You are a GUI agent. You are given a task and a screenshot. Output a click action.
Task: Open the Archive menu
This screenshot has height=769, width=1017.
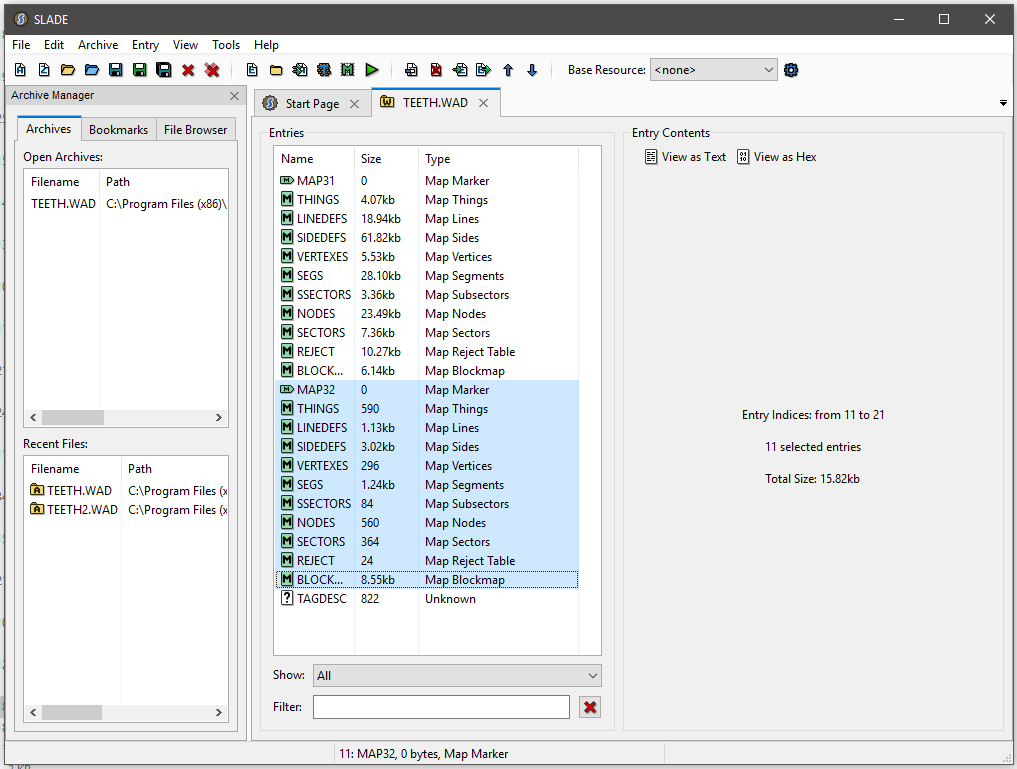click(x=98, y=45)
